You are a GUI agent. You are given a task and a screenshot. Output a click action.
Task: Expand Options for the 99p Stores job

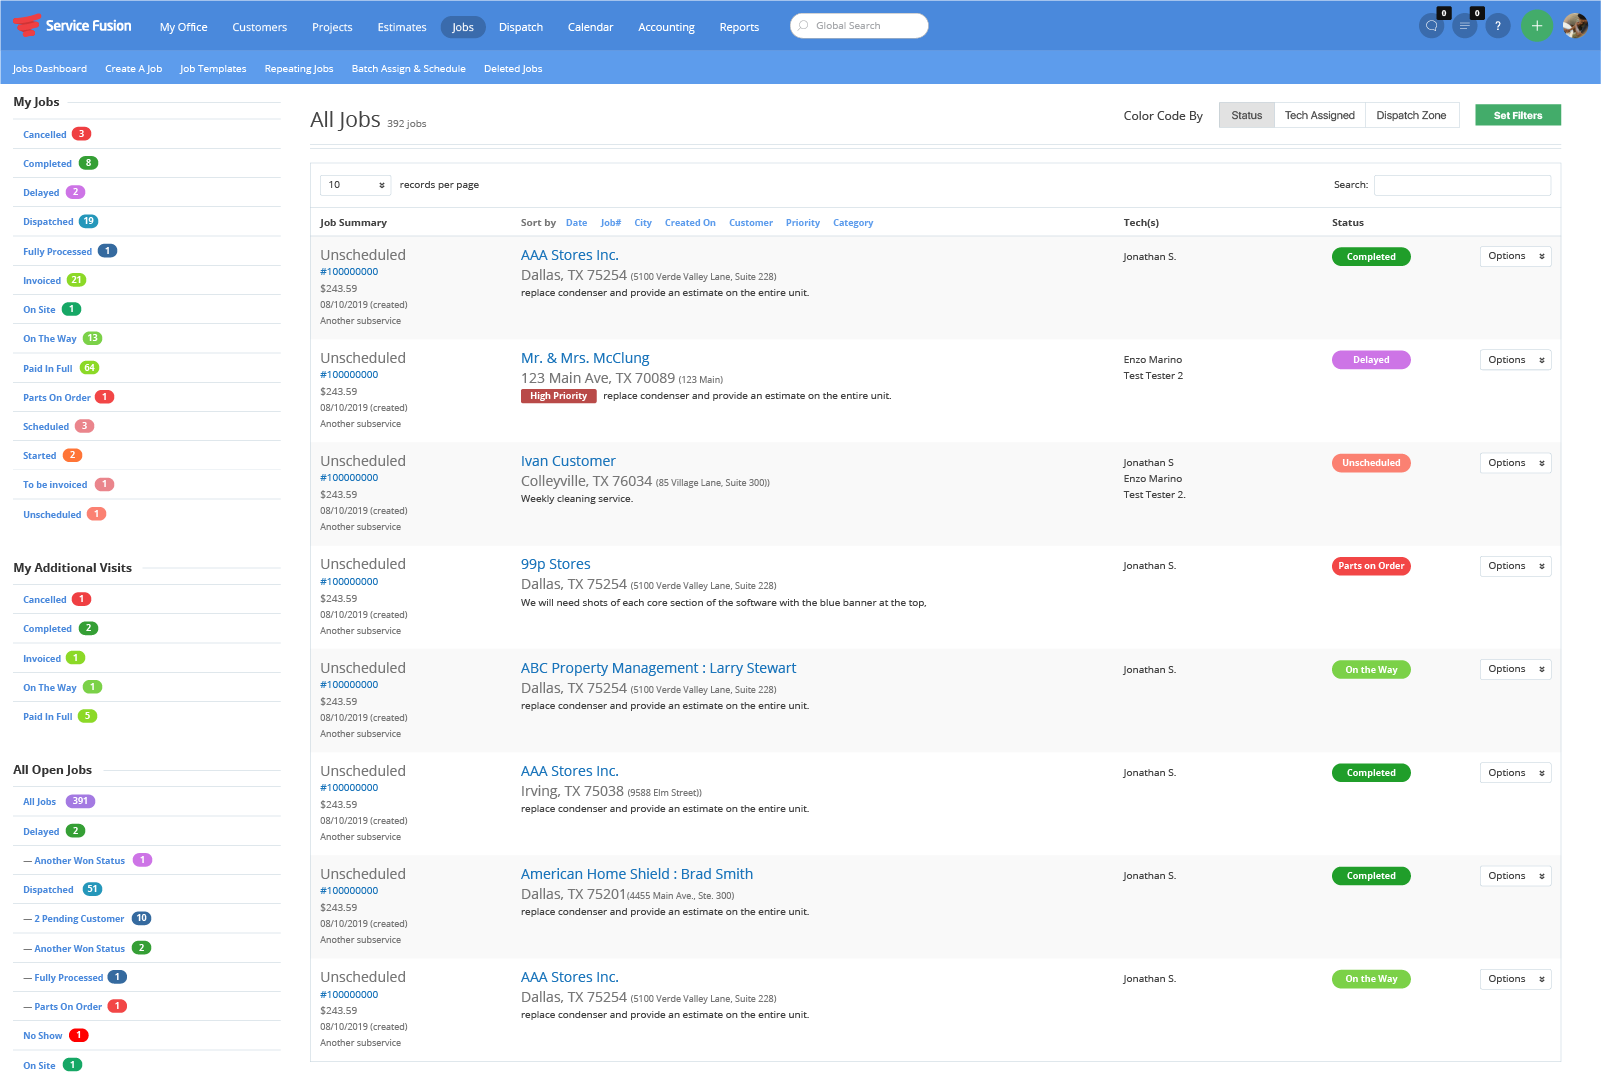coord(1515,566)
